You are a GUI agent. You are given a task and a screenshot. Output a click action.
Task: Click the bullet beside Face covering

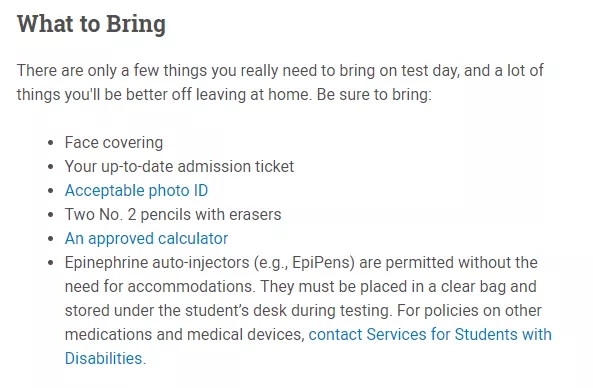pyautogui.click(x=51, y=143)
